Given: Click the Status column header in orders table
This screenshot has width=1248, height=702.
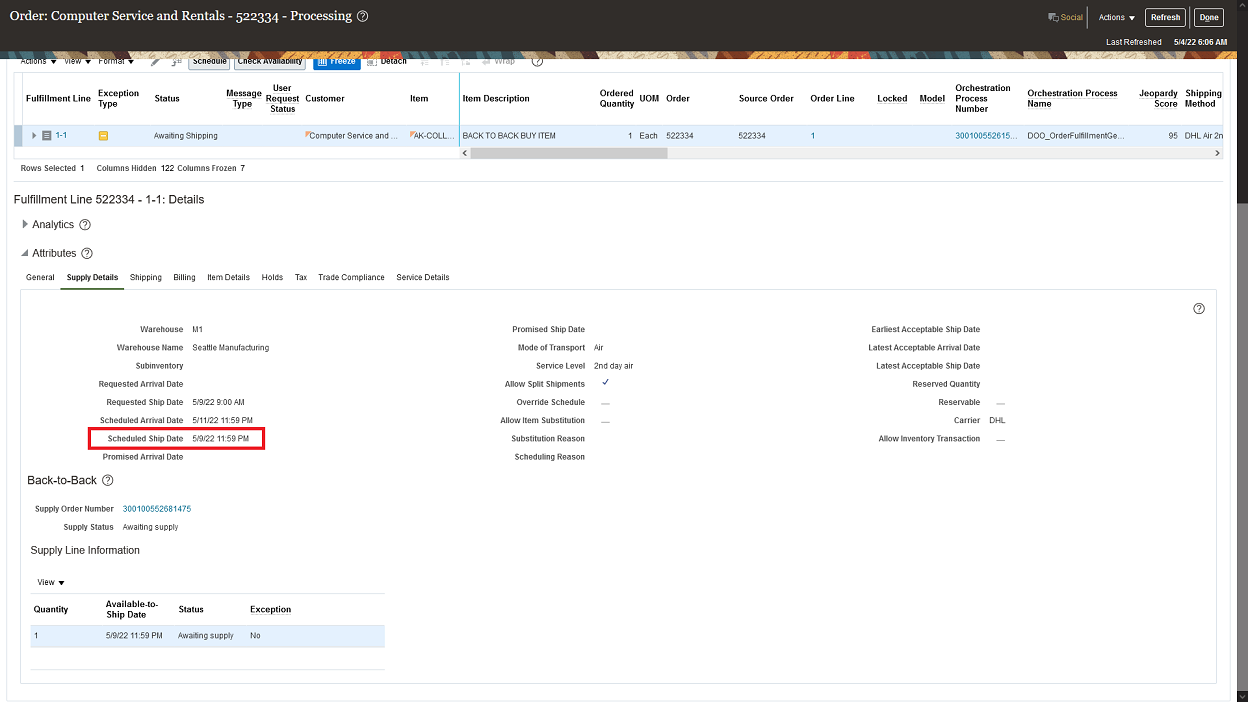Looking at the screenshot, I should 167,98.
